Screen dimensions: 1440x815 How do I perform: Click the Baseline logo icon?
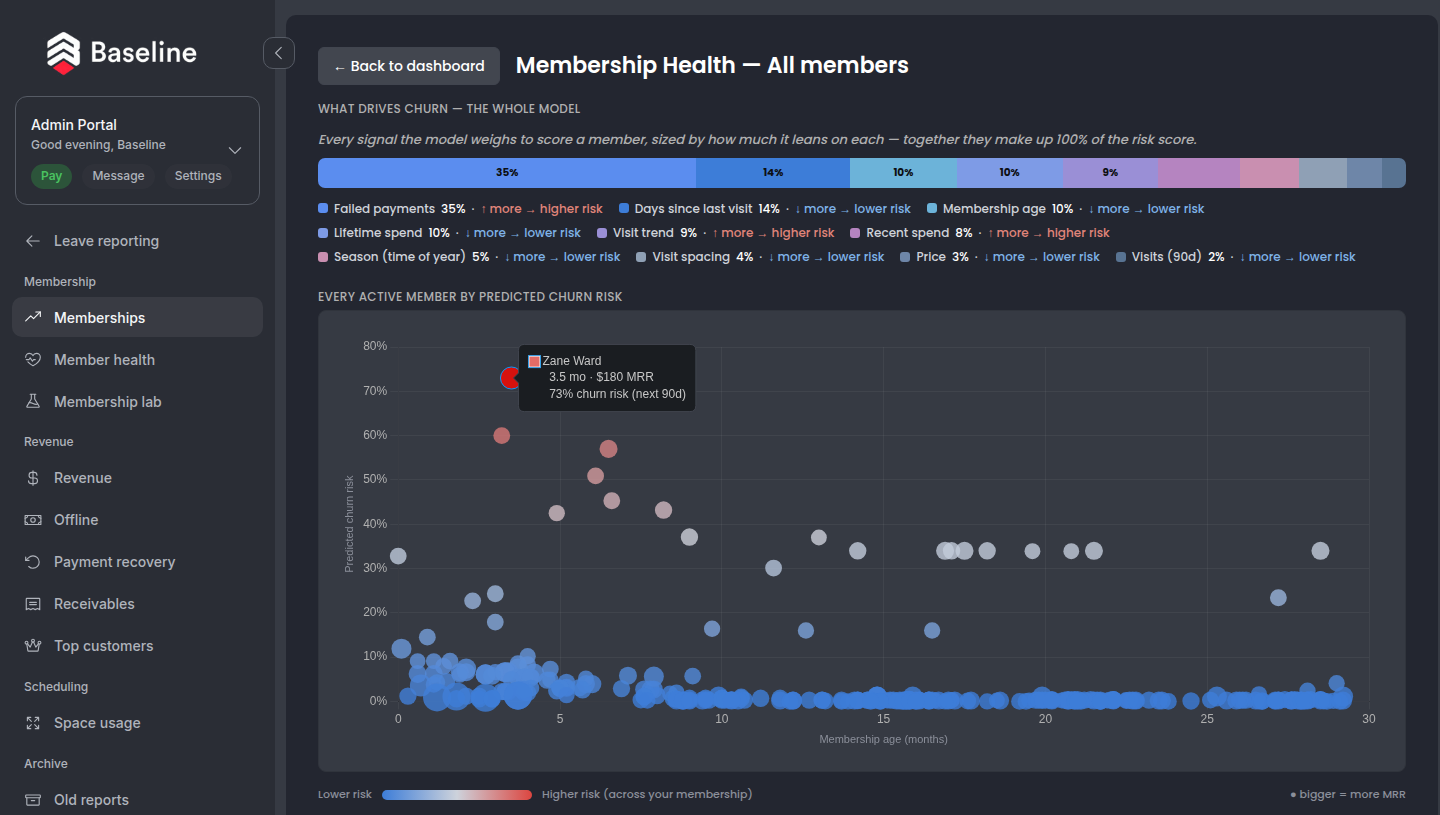63,53
